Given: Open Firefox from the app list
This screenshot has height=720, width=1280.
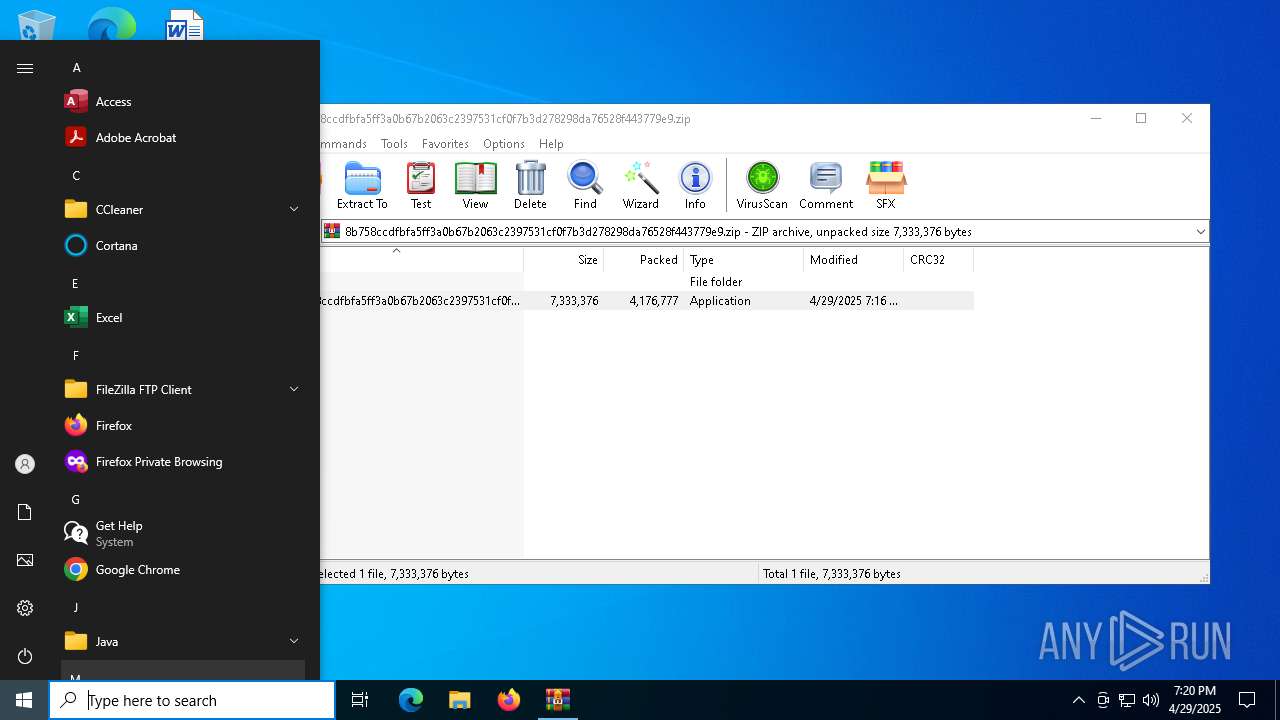Looking at the screenshot, I should click(183, 426).
